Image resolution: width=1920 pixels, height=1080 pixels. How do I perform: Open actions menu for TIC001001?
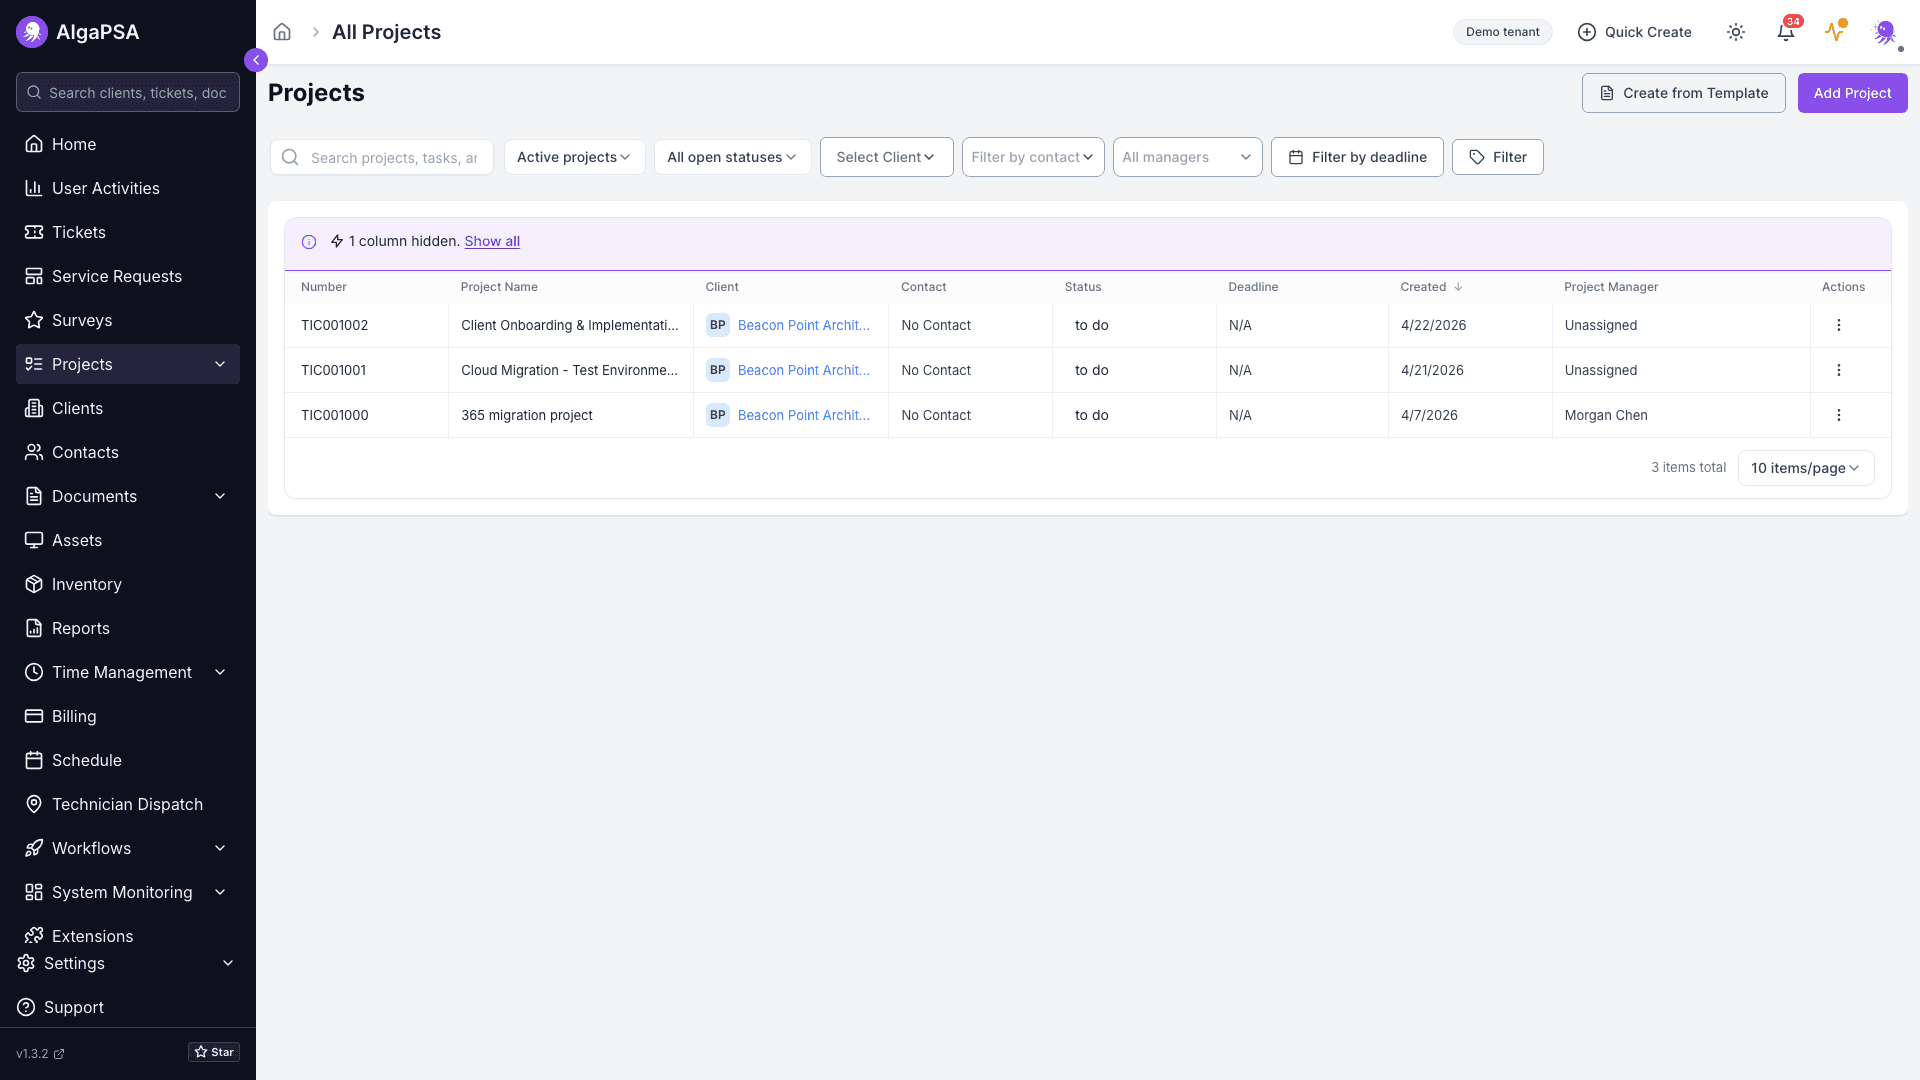pos(1838,370)
